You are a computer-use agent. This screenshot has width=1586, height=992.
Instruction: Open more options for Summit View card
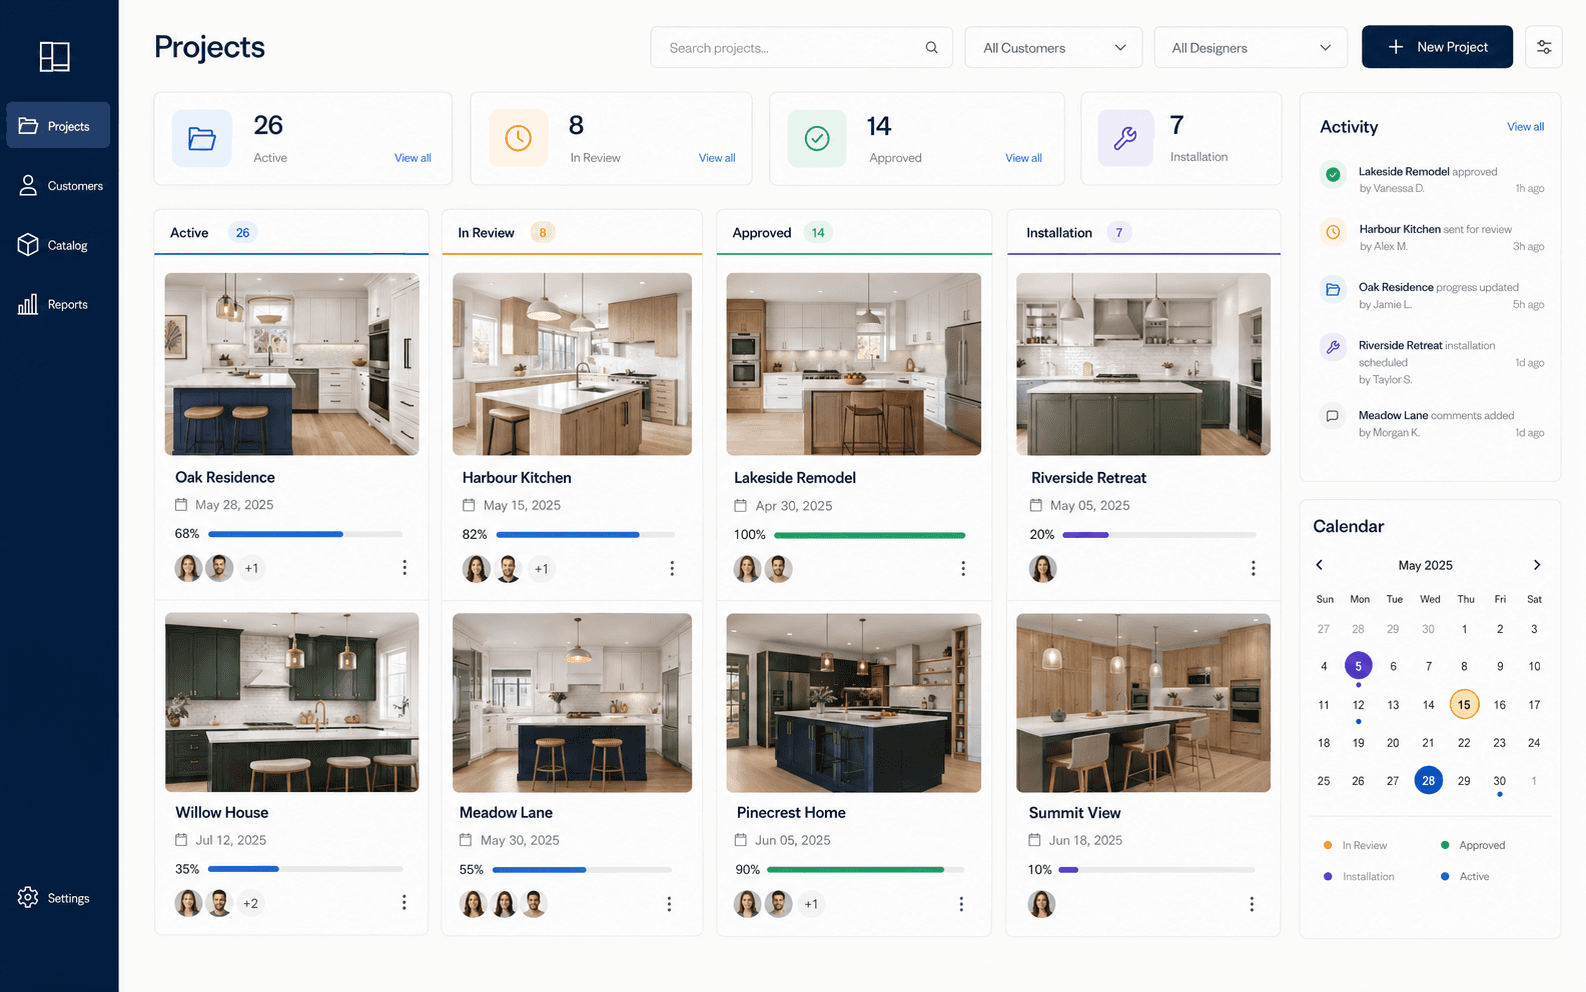click(1251, 904)
